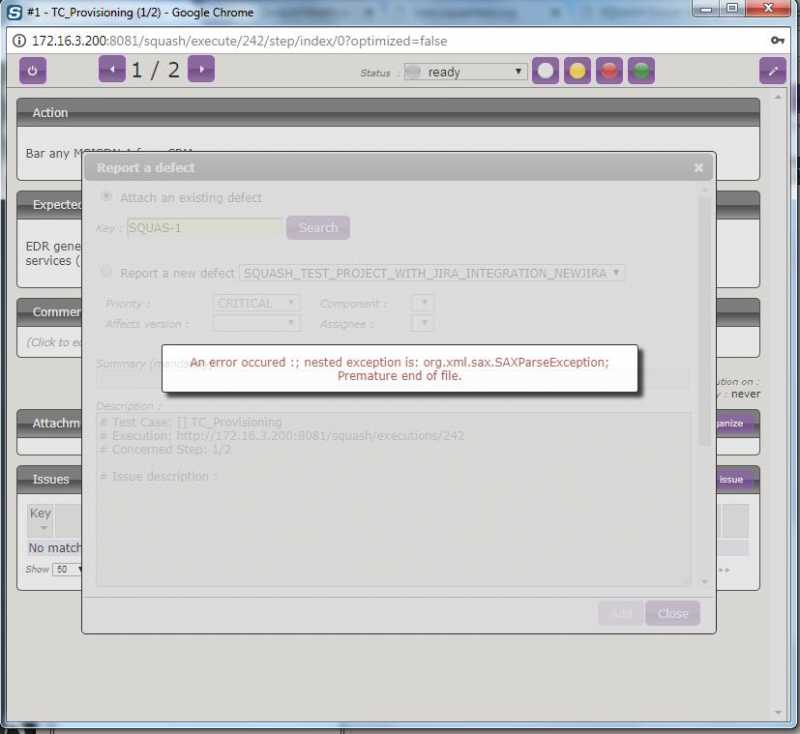Click the Key column sort header
Screen dimensions: 800x734
pos(40,520)
